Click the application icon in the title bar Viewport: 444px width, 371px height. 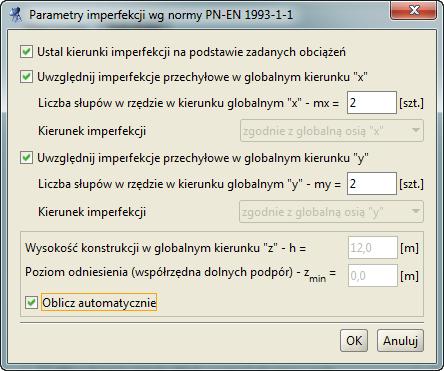click(15, 15)
